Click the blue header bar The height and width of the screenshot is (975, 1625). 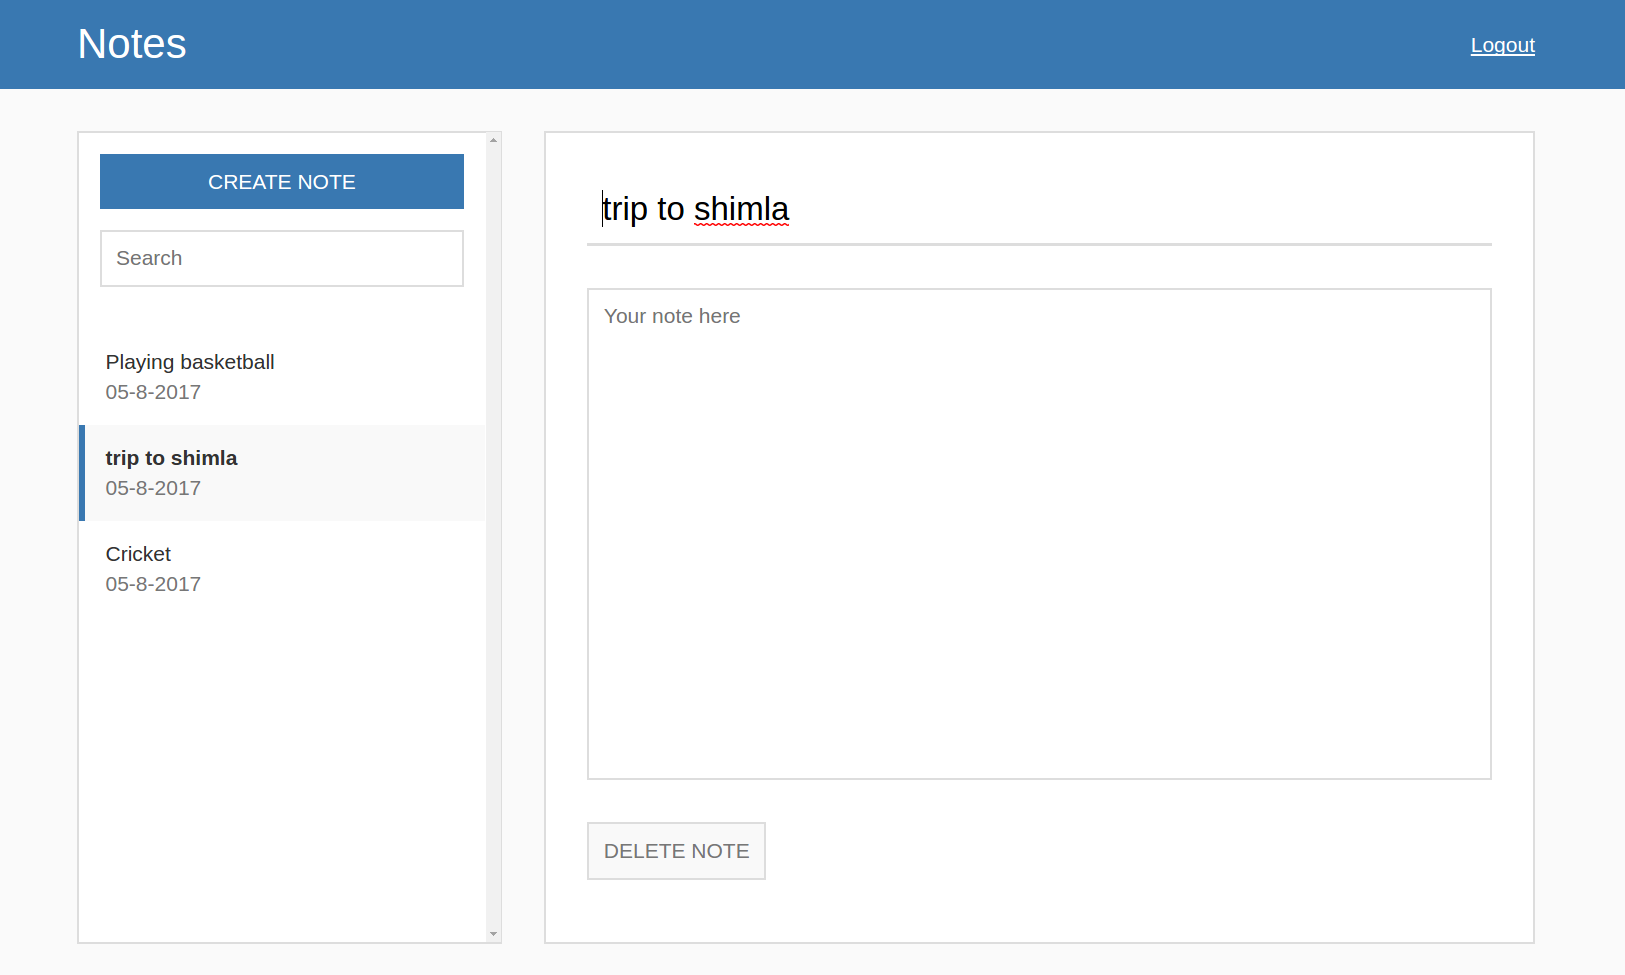[800, 44]
